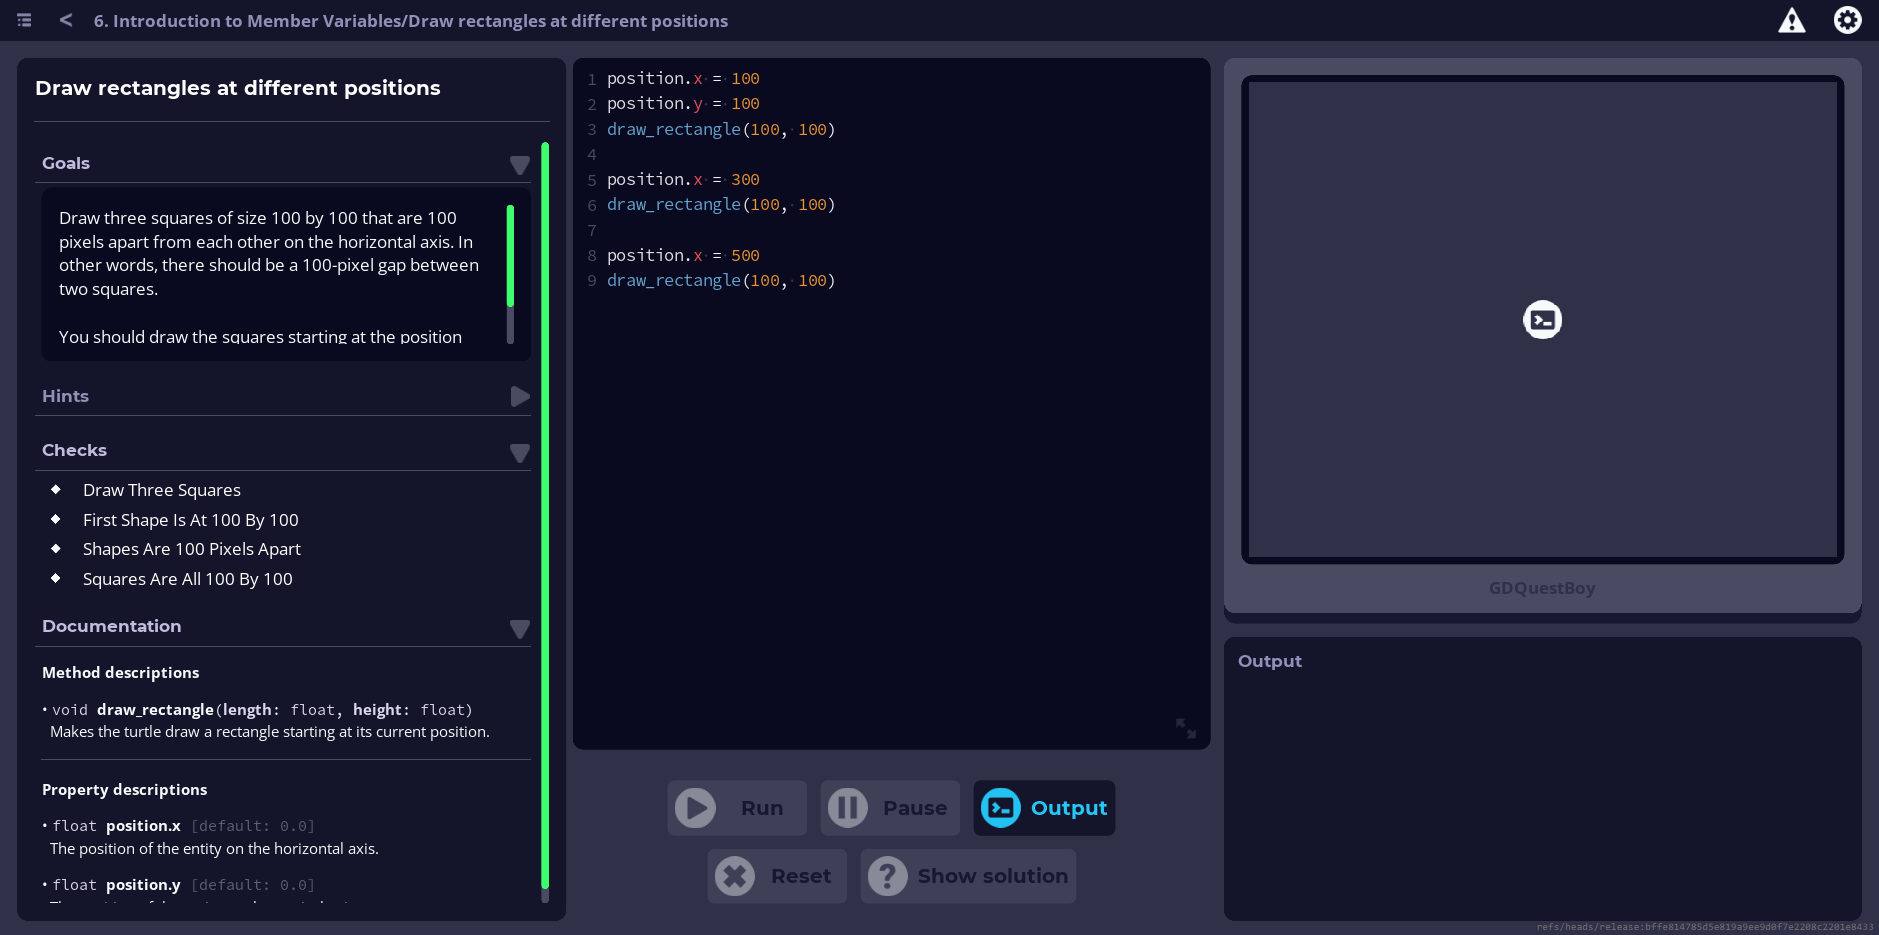Image resolution: width=1879 pixels, height=935 pixels.
Task: Click the terminal icon in the game viewport
Action: point(1541,319)
